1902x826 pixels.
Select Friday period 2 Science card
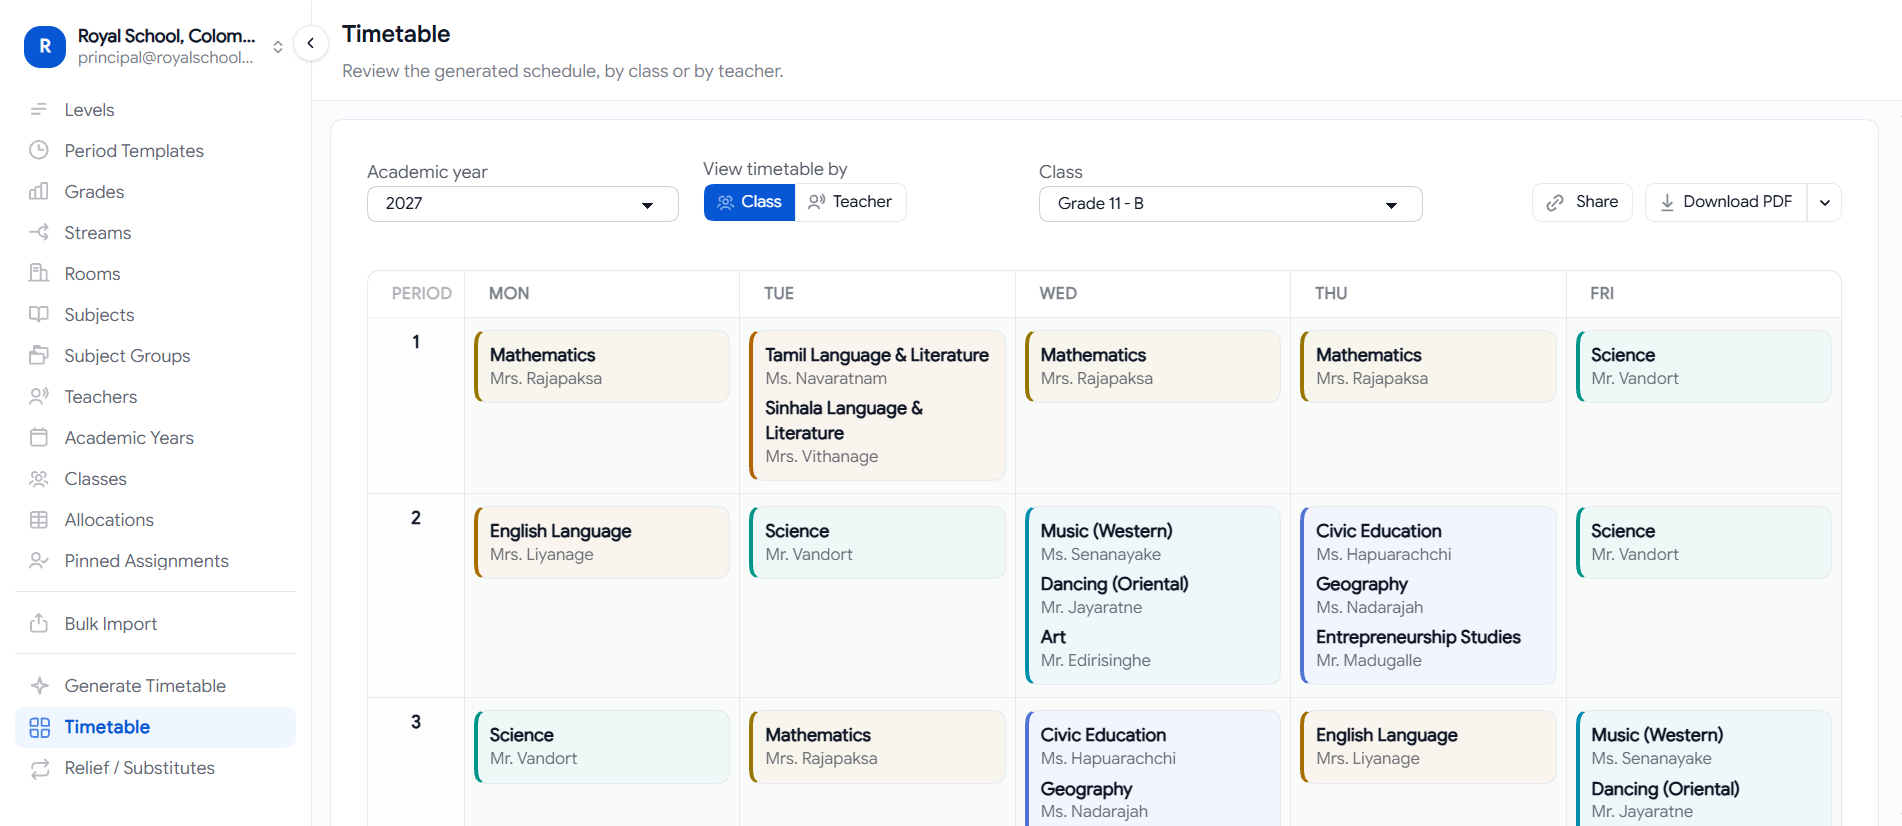(1704, 542)
